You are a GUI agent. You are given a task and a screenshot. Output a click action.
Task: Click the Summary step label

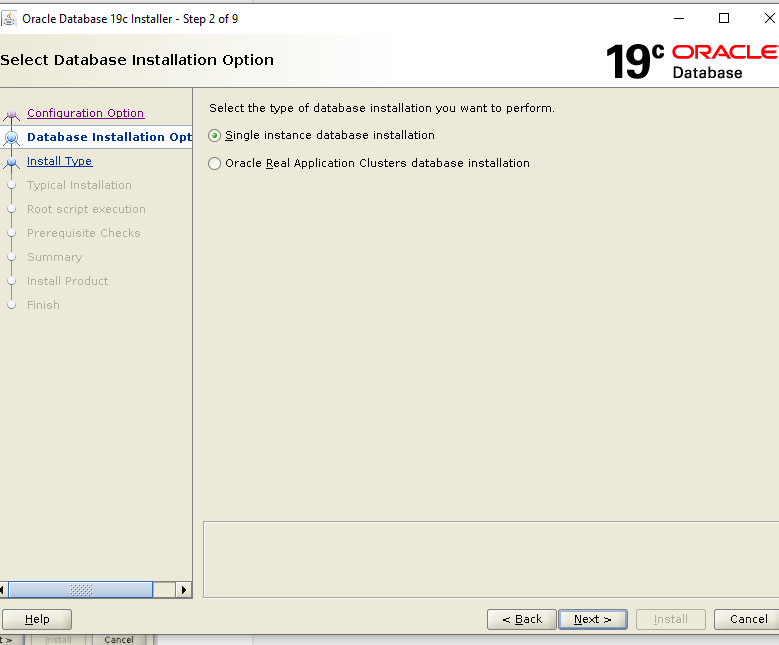tap(55, 257)
